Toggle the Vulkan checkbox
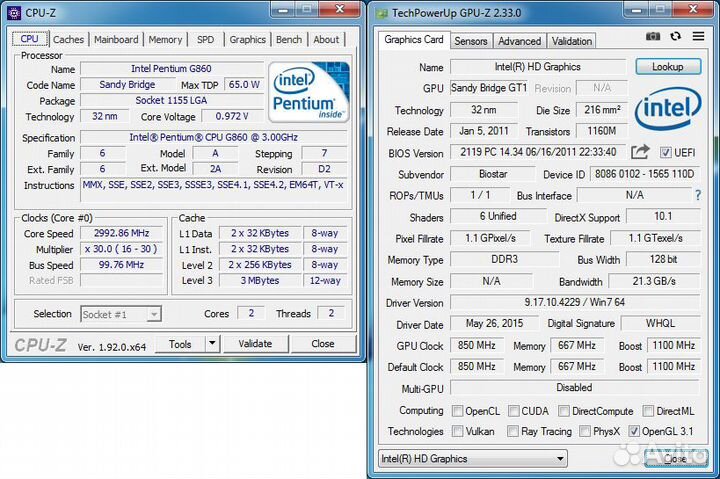 pos(457,431)
